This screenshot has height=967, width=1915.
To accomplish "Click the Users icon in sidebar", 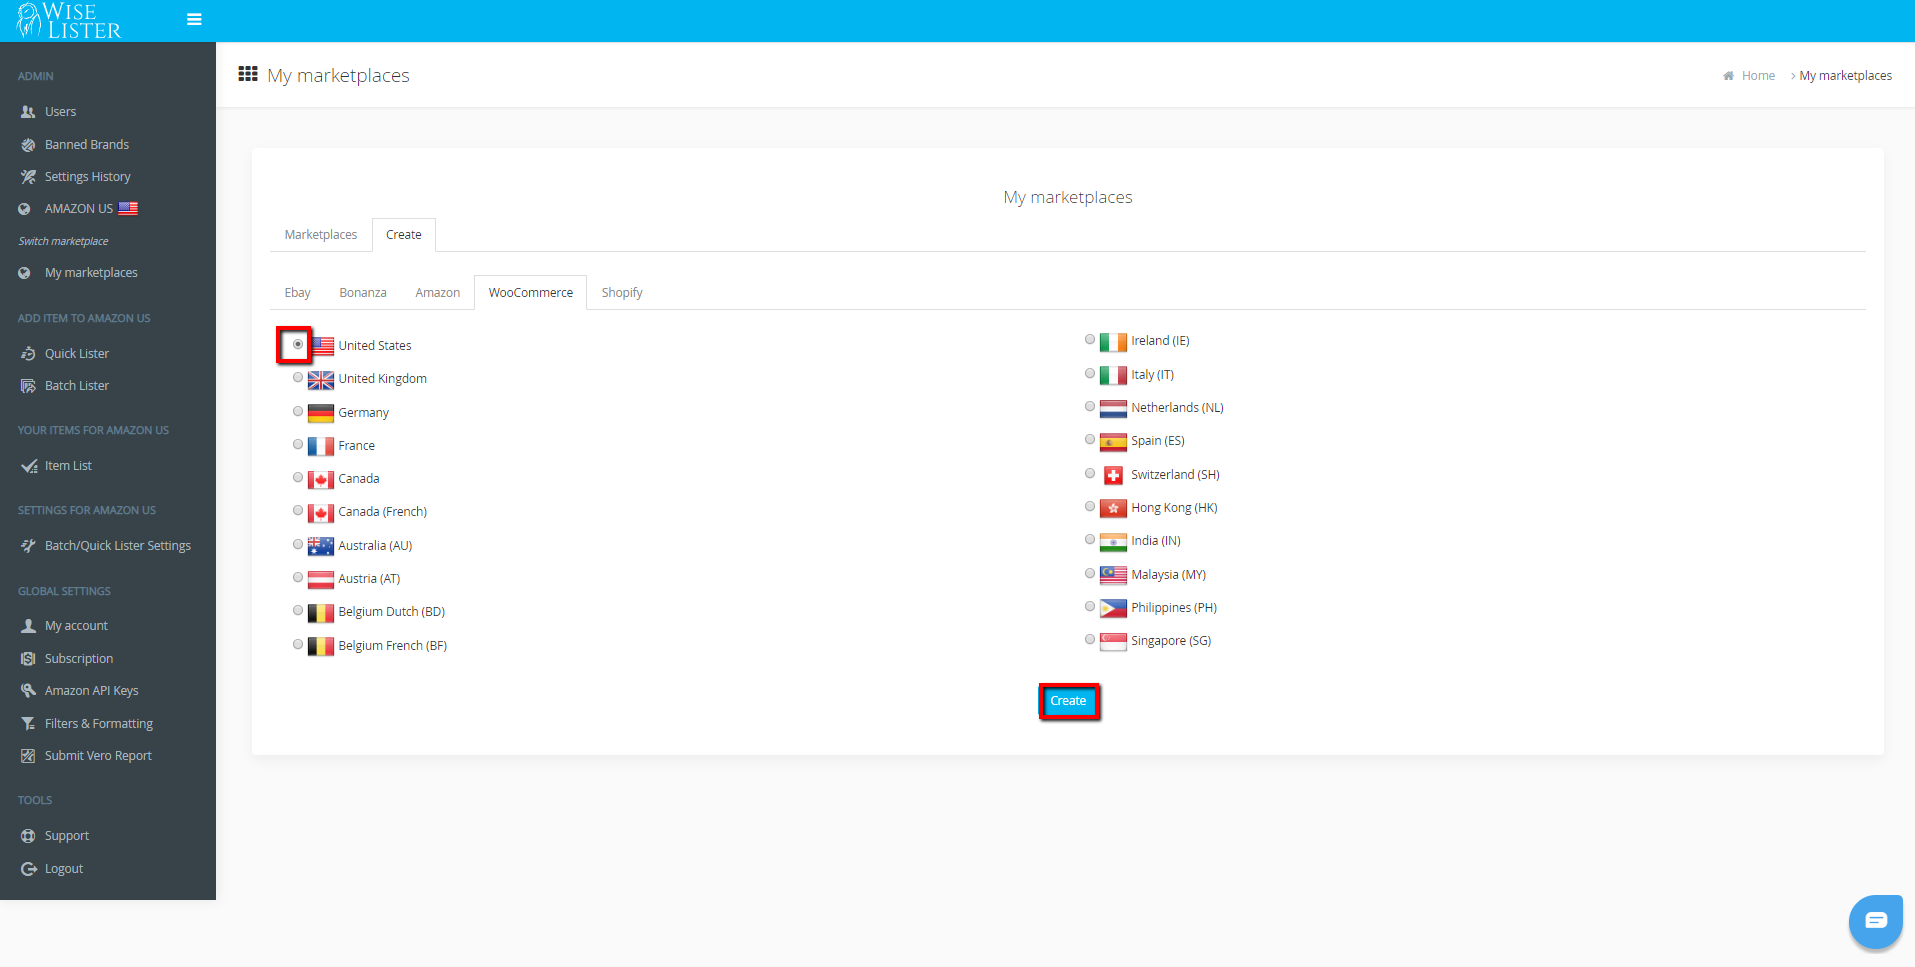I will click(28, 112).
